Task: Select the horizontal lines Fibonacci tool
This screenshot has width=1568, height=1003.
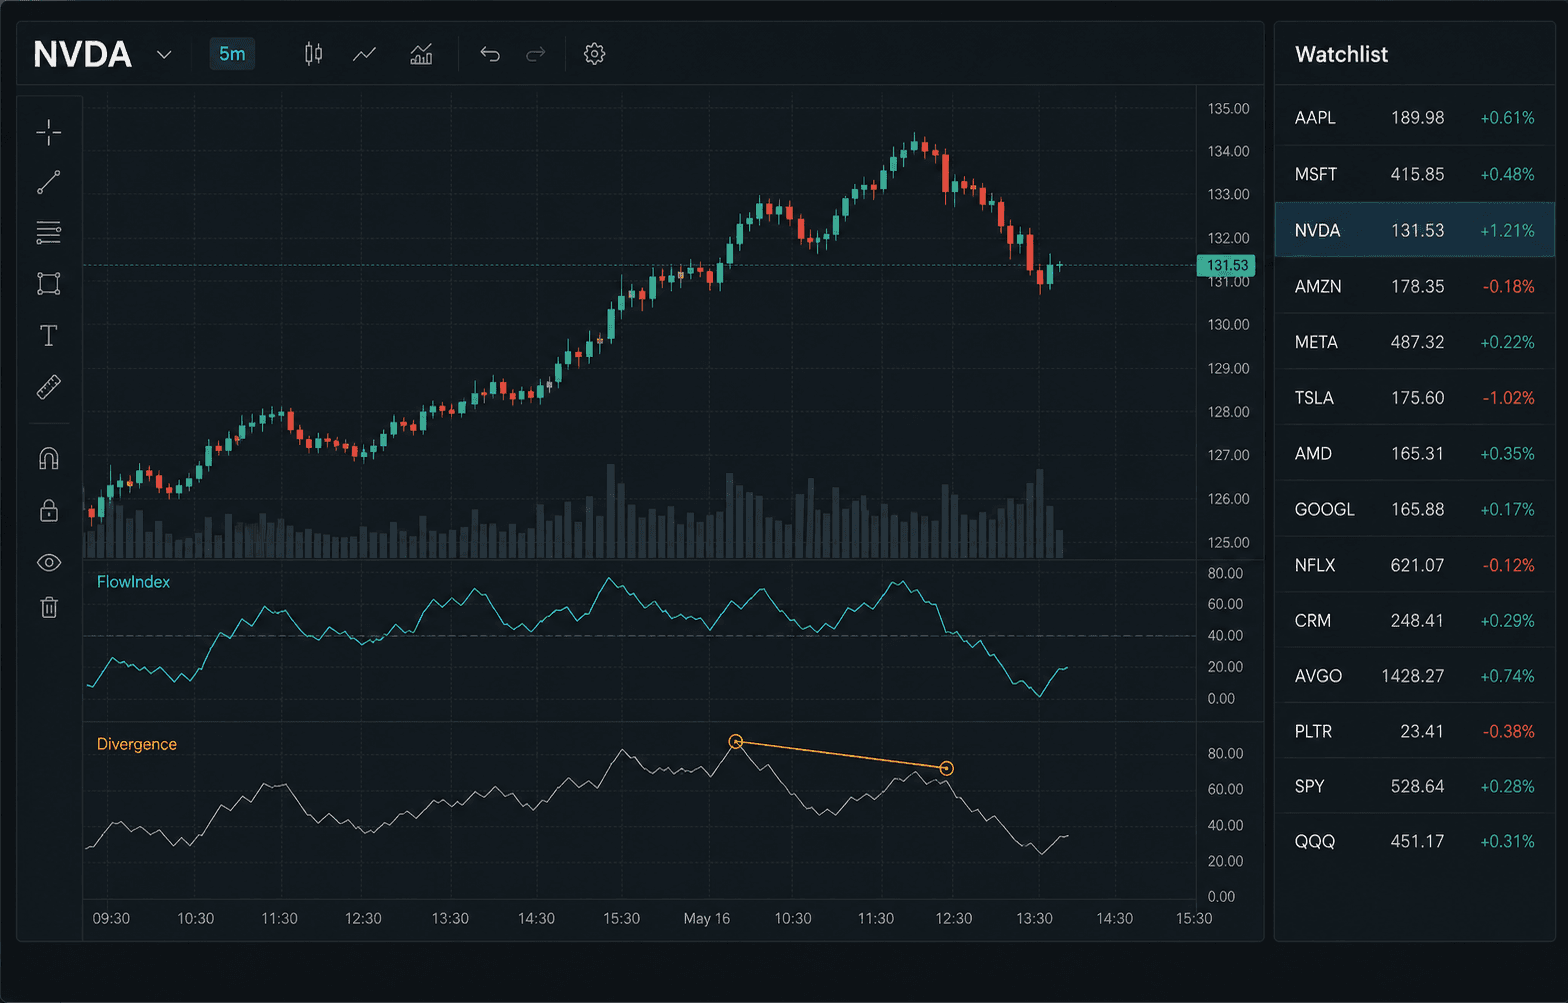Action: point(48,233)
